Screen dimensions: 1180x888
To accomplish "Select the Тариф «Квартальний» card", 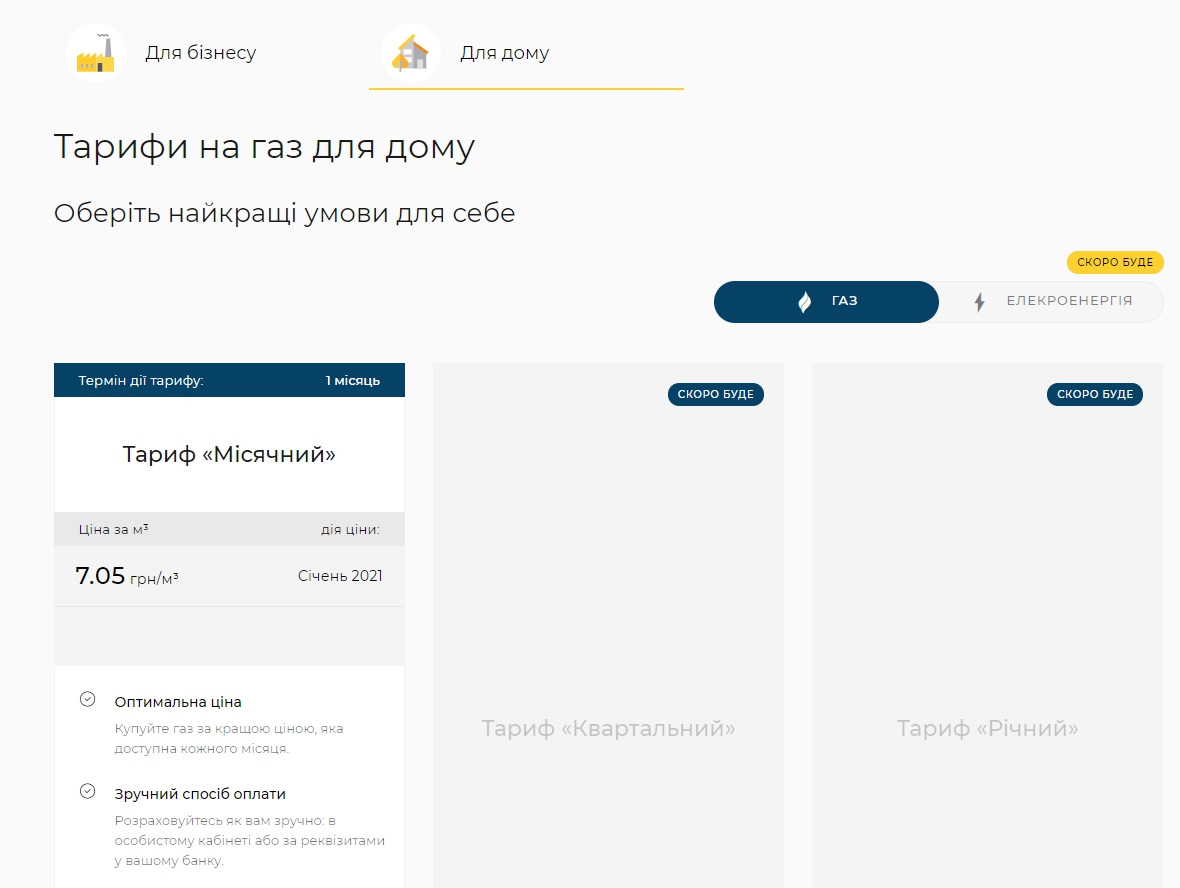I will 608,625.
